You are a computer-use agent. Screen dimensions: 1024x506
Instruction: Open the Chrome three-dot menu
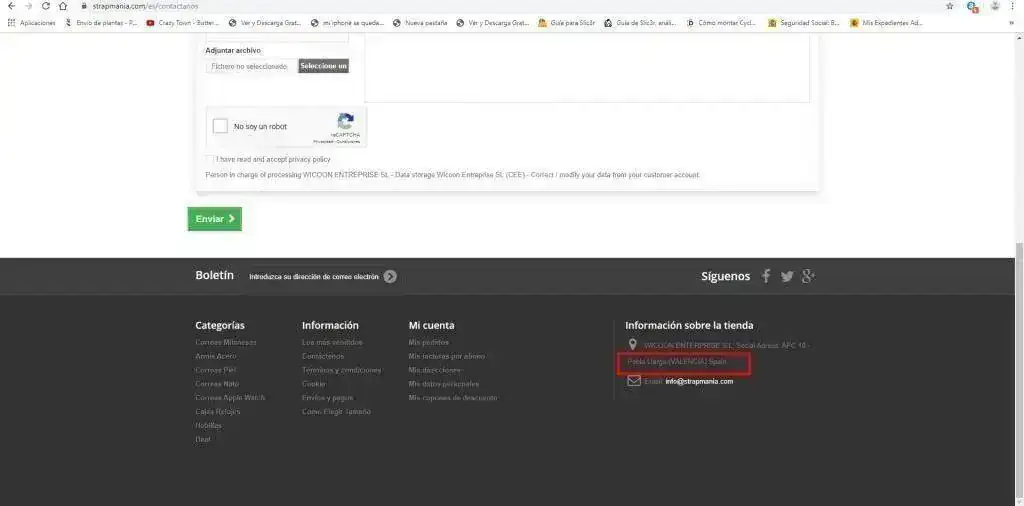(1013, 6)
